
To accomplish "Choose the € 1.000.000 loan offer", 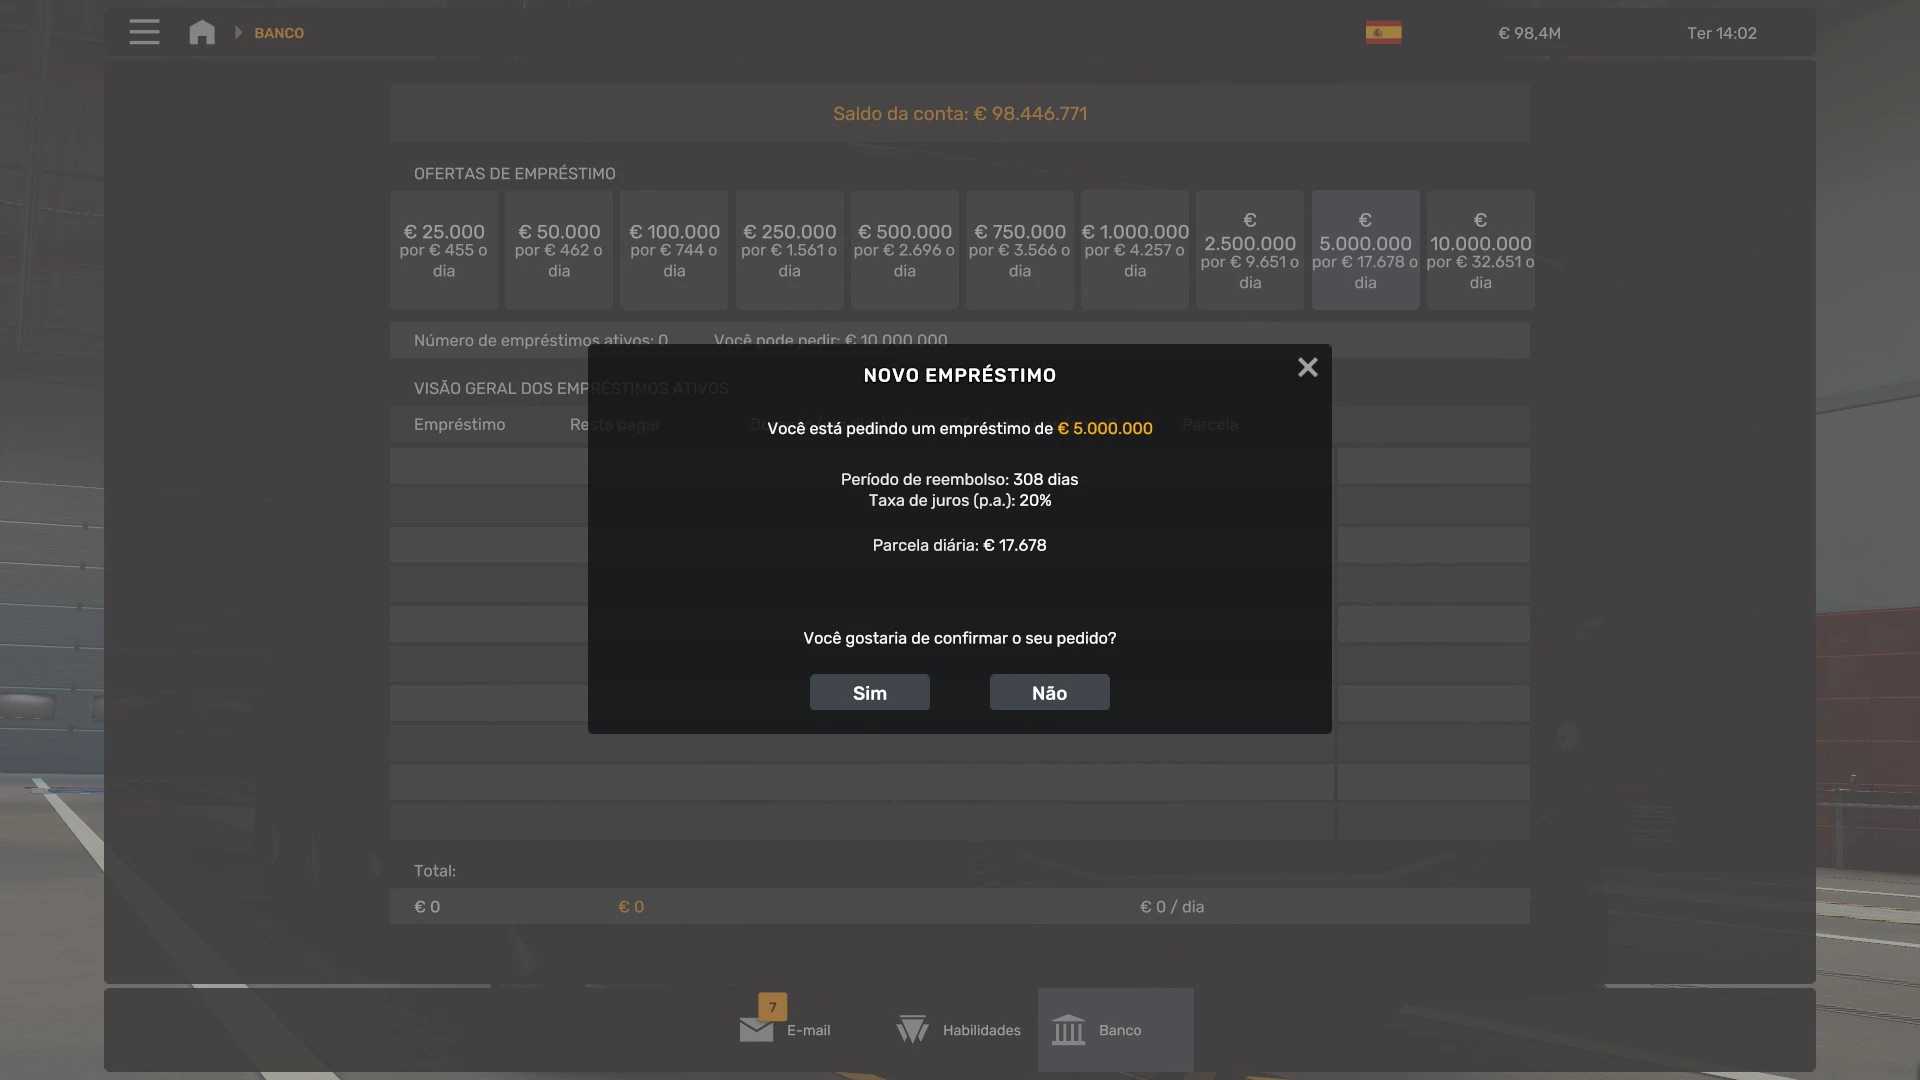I will (1135, 250).
